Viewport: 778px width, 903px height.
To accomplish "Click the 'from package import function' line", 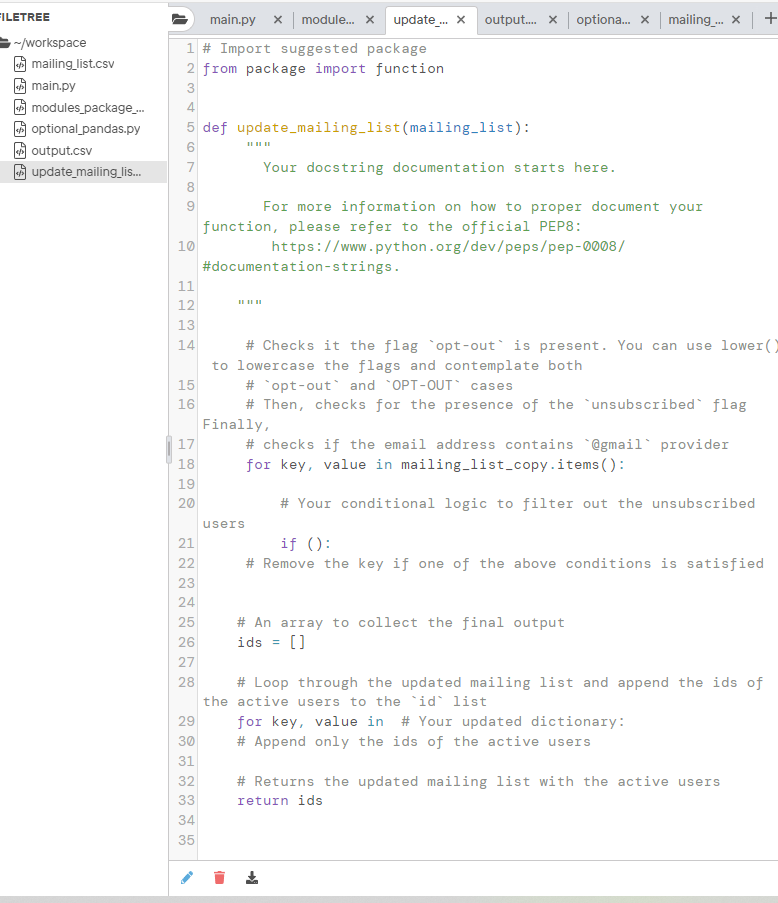I will (x=323, y=69).
